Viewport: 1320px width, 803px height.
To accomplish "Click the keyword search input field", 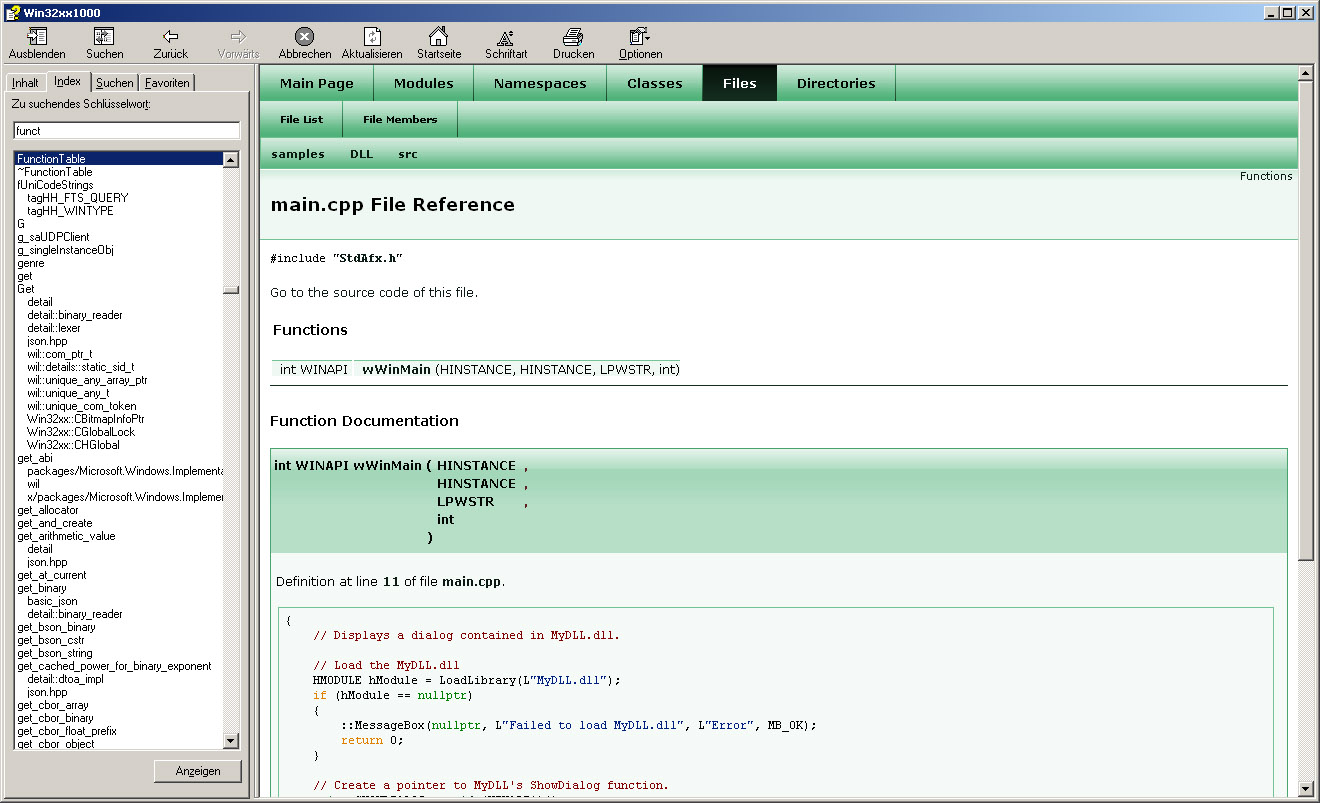I will (126, 131).
